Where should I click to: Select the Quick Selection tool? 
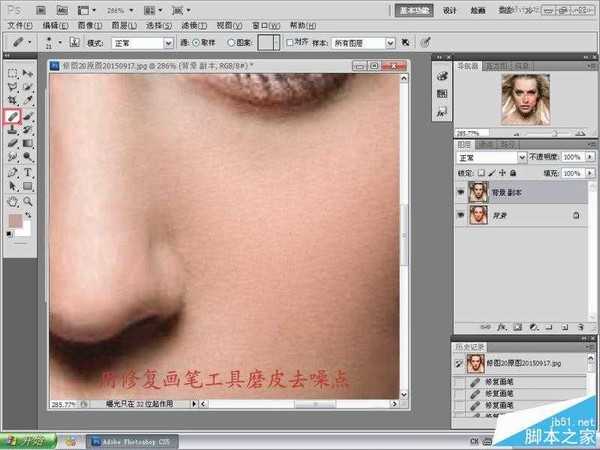pyautogui.click(x=28, y=87)
